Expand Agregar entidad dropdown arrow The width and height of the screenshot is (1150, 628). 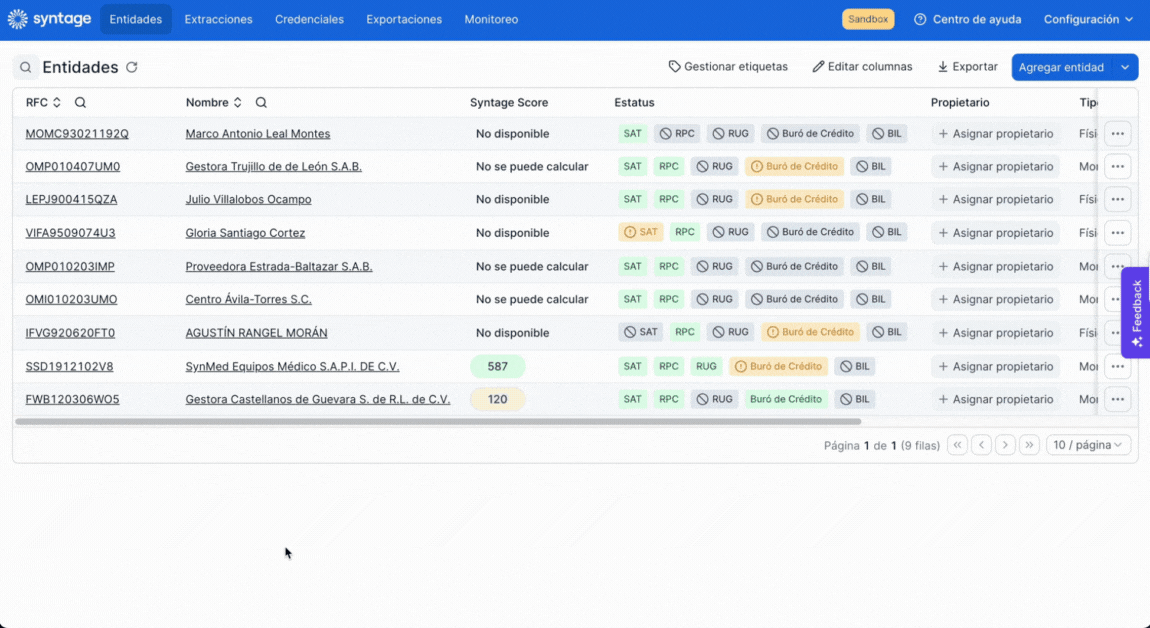(1125, 67)
